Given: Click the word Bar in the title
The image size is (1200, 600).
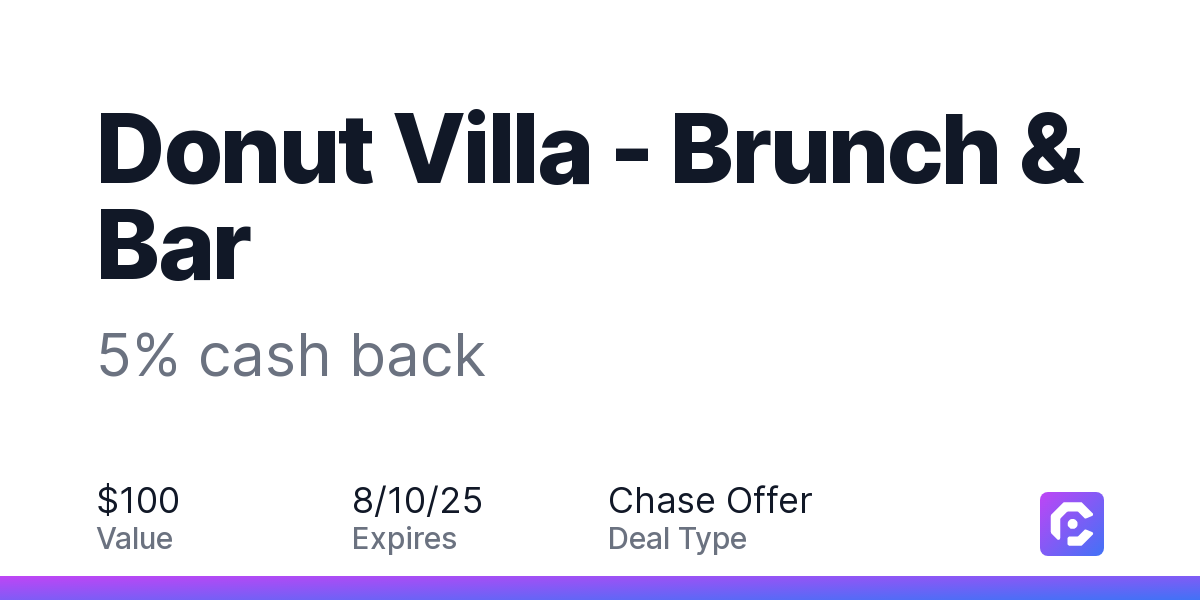Looking at the screenshot, I should [173, 246].
